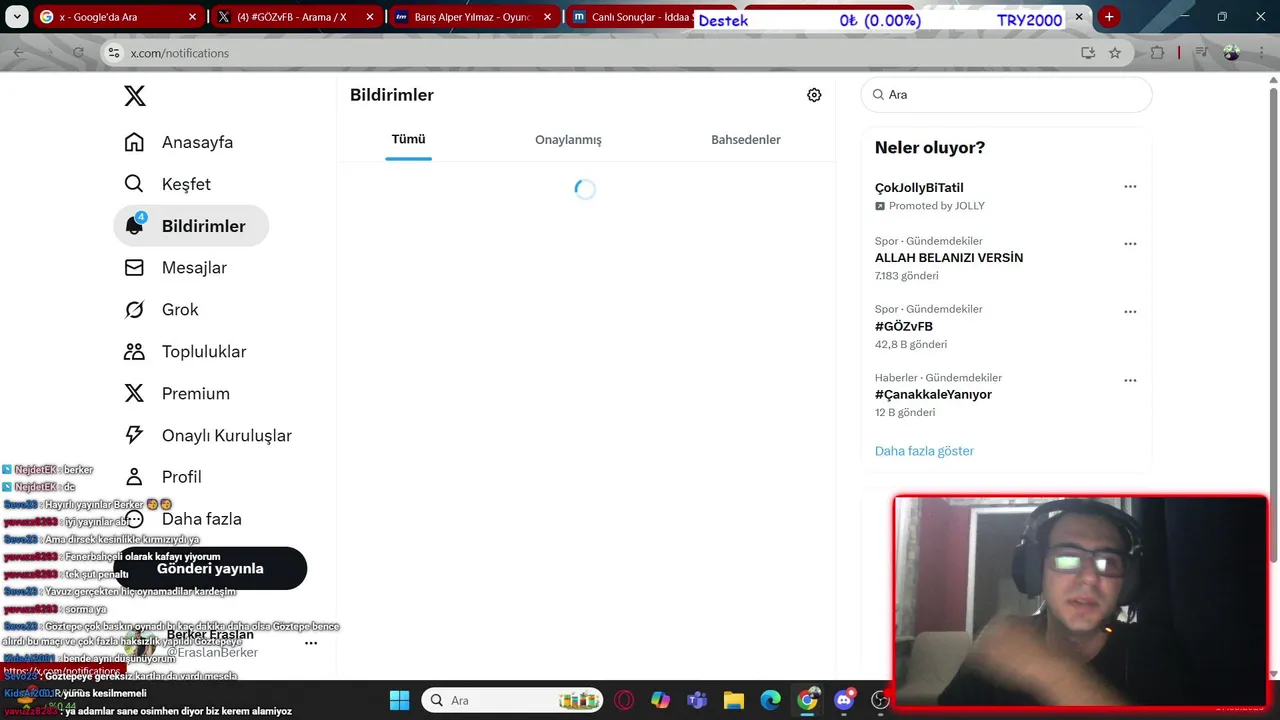Open the Premium X icon
Image resolution: width=1280 pixels, height=720 pixels.
(x=134, y=394)
